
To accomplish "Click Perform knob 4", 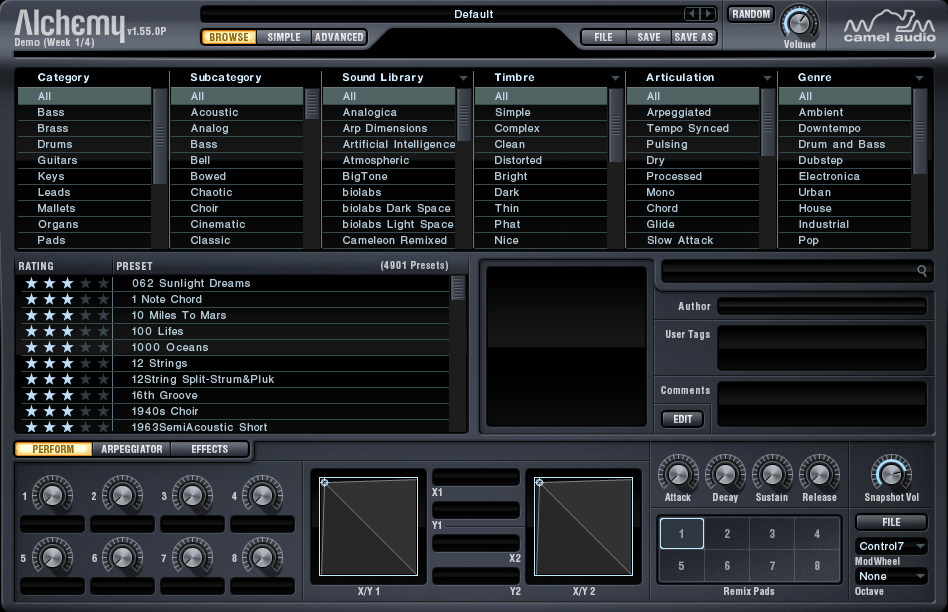I will [x=262, y=495].
